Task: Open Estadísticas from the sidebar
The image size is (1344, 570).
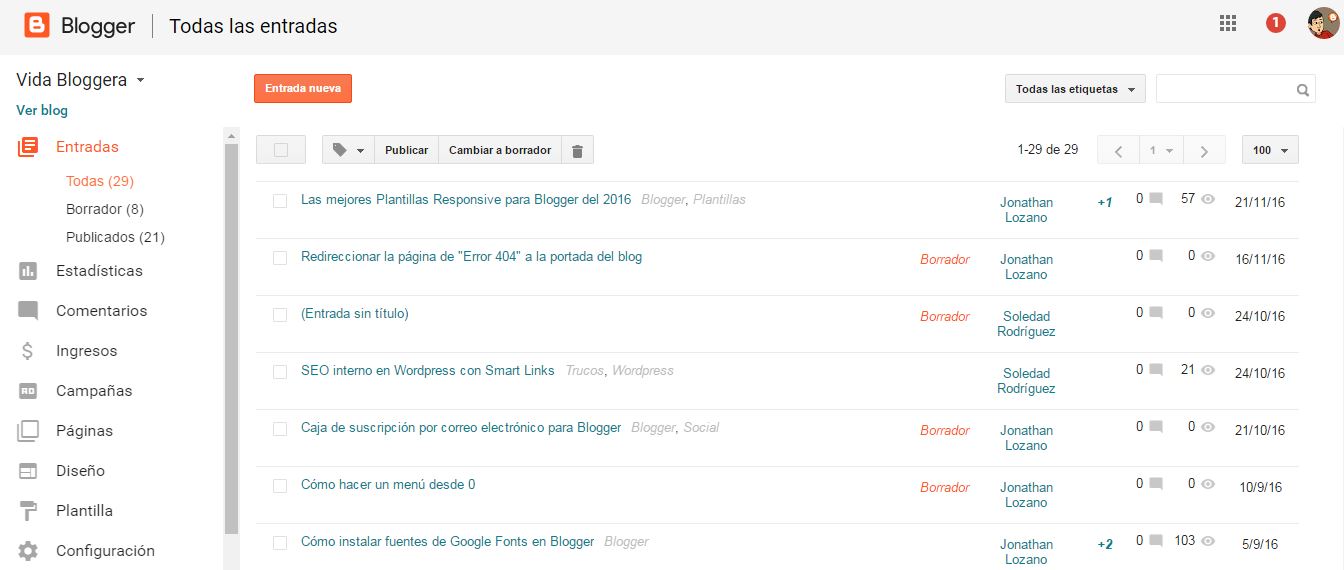Action: [98, 271]
